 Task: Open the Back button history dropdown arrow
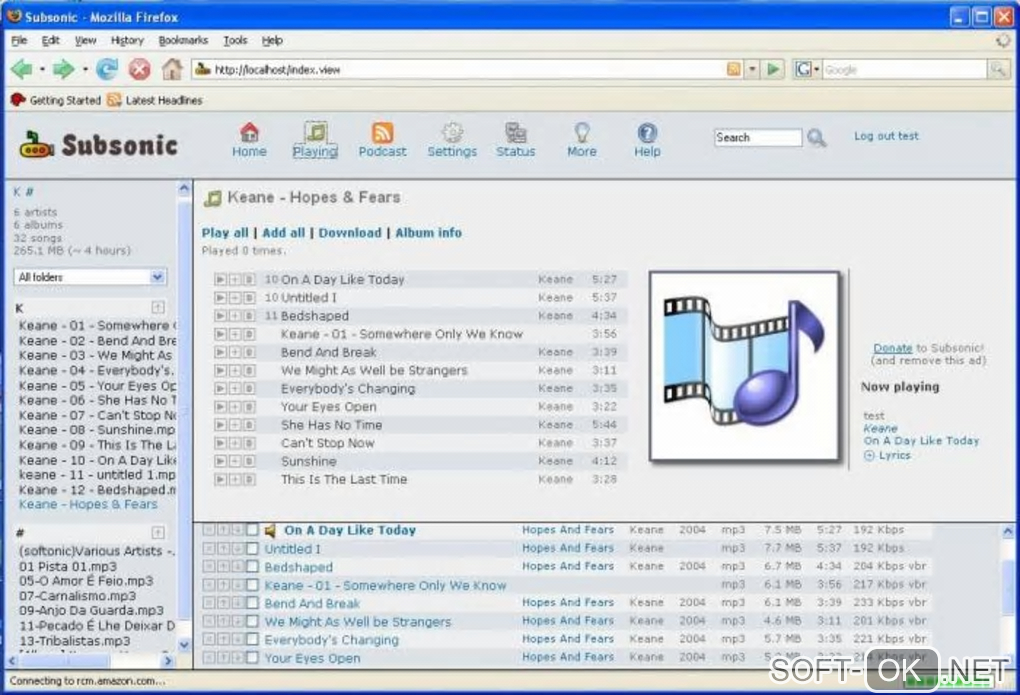tap(42, 68)
